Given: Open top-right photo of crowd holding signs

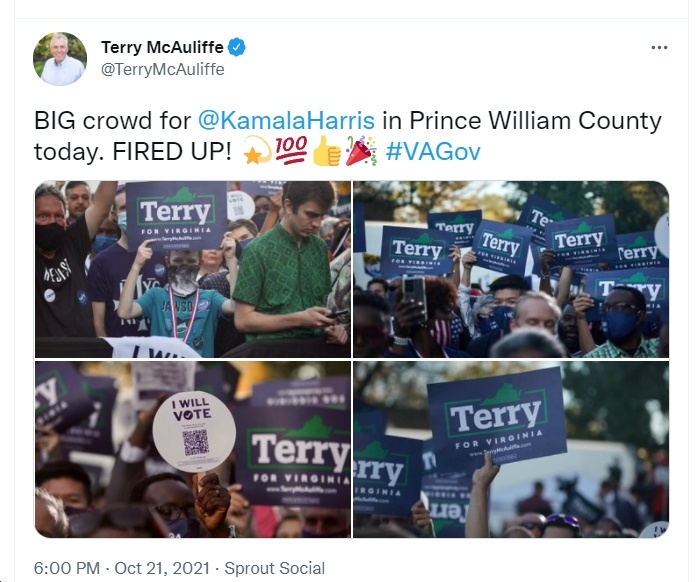Looking at the screenshot, I should tap(511, 269).
